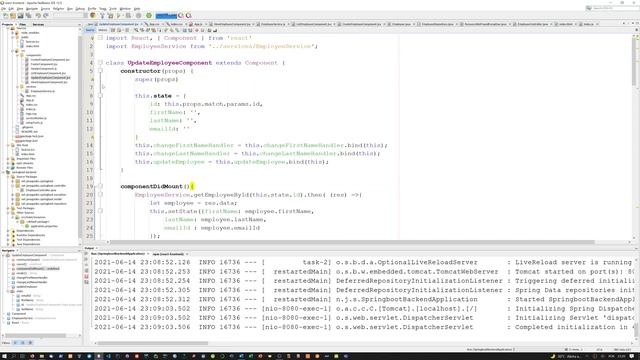The width and height of the screenshot is (640, 360).
Task: Open the EmployeeController.java editor tab
Action: click(533, 24)
